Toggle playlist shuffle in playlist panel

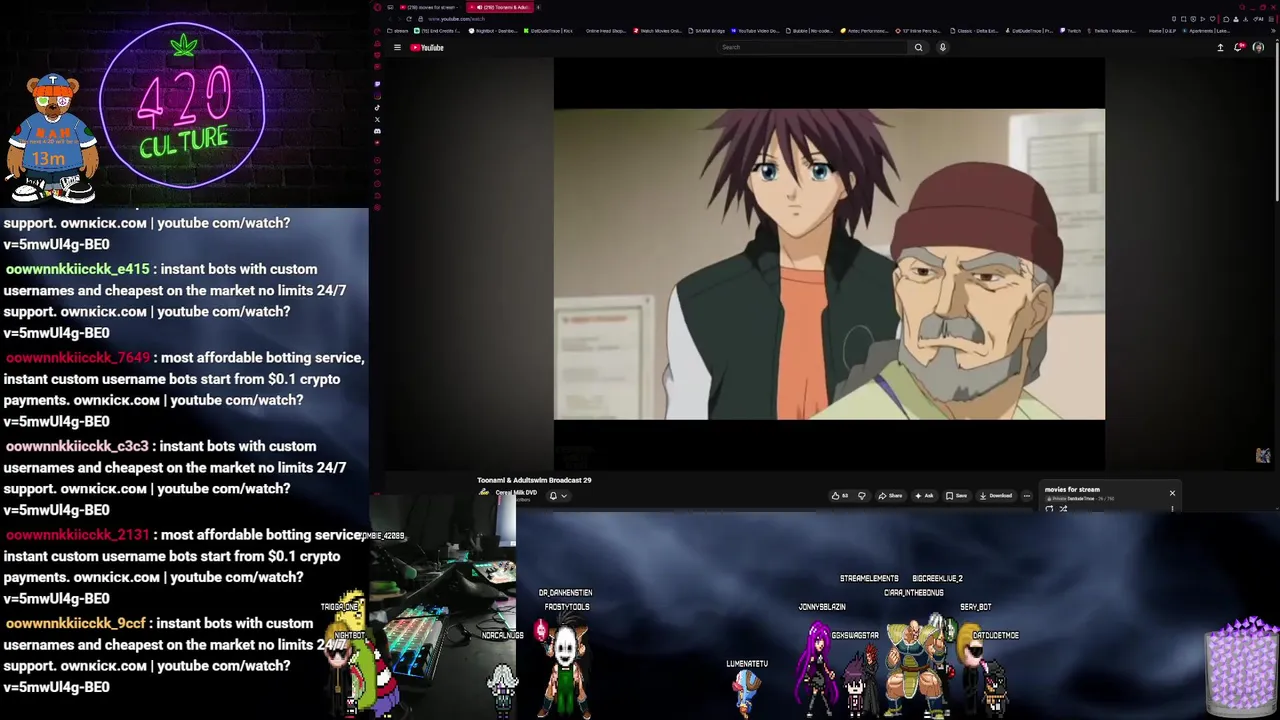coord(1063,509)
